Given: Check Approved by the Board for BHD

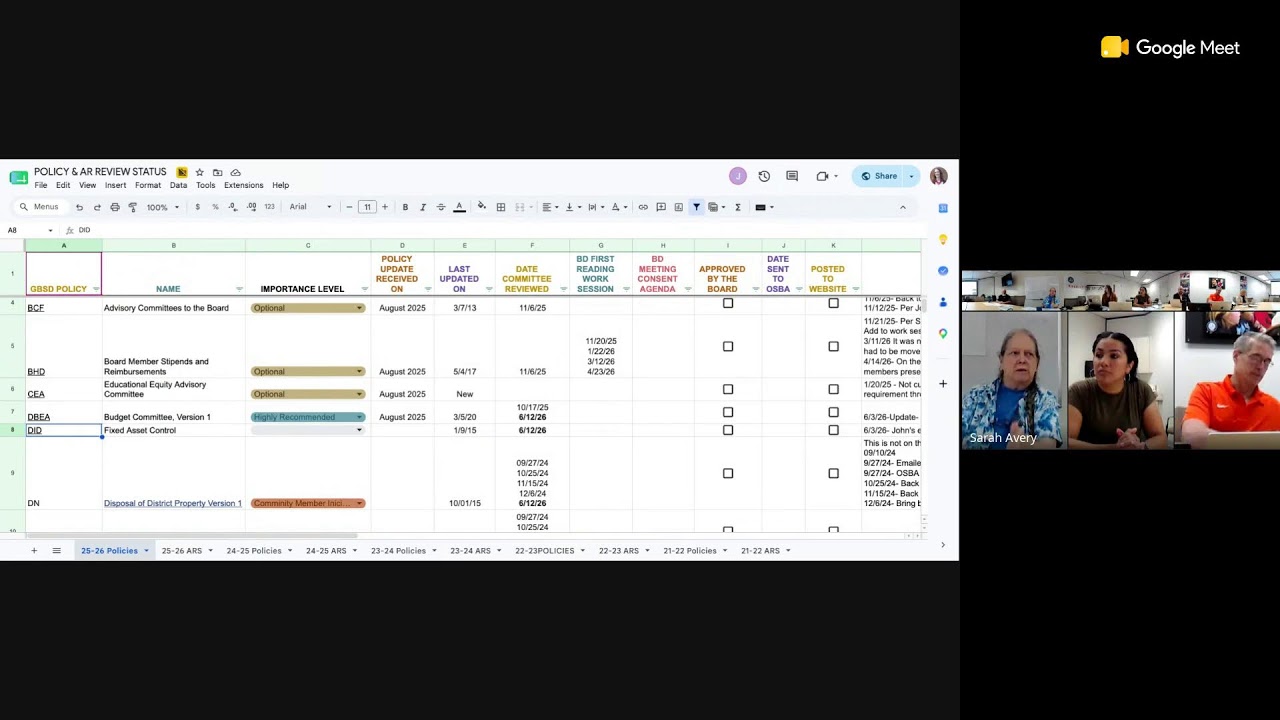Looking at the screenshot, I should click(x=728, y=346).
